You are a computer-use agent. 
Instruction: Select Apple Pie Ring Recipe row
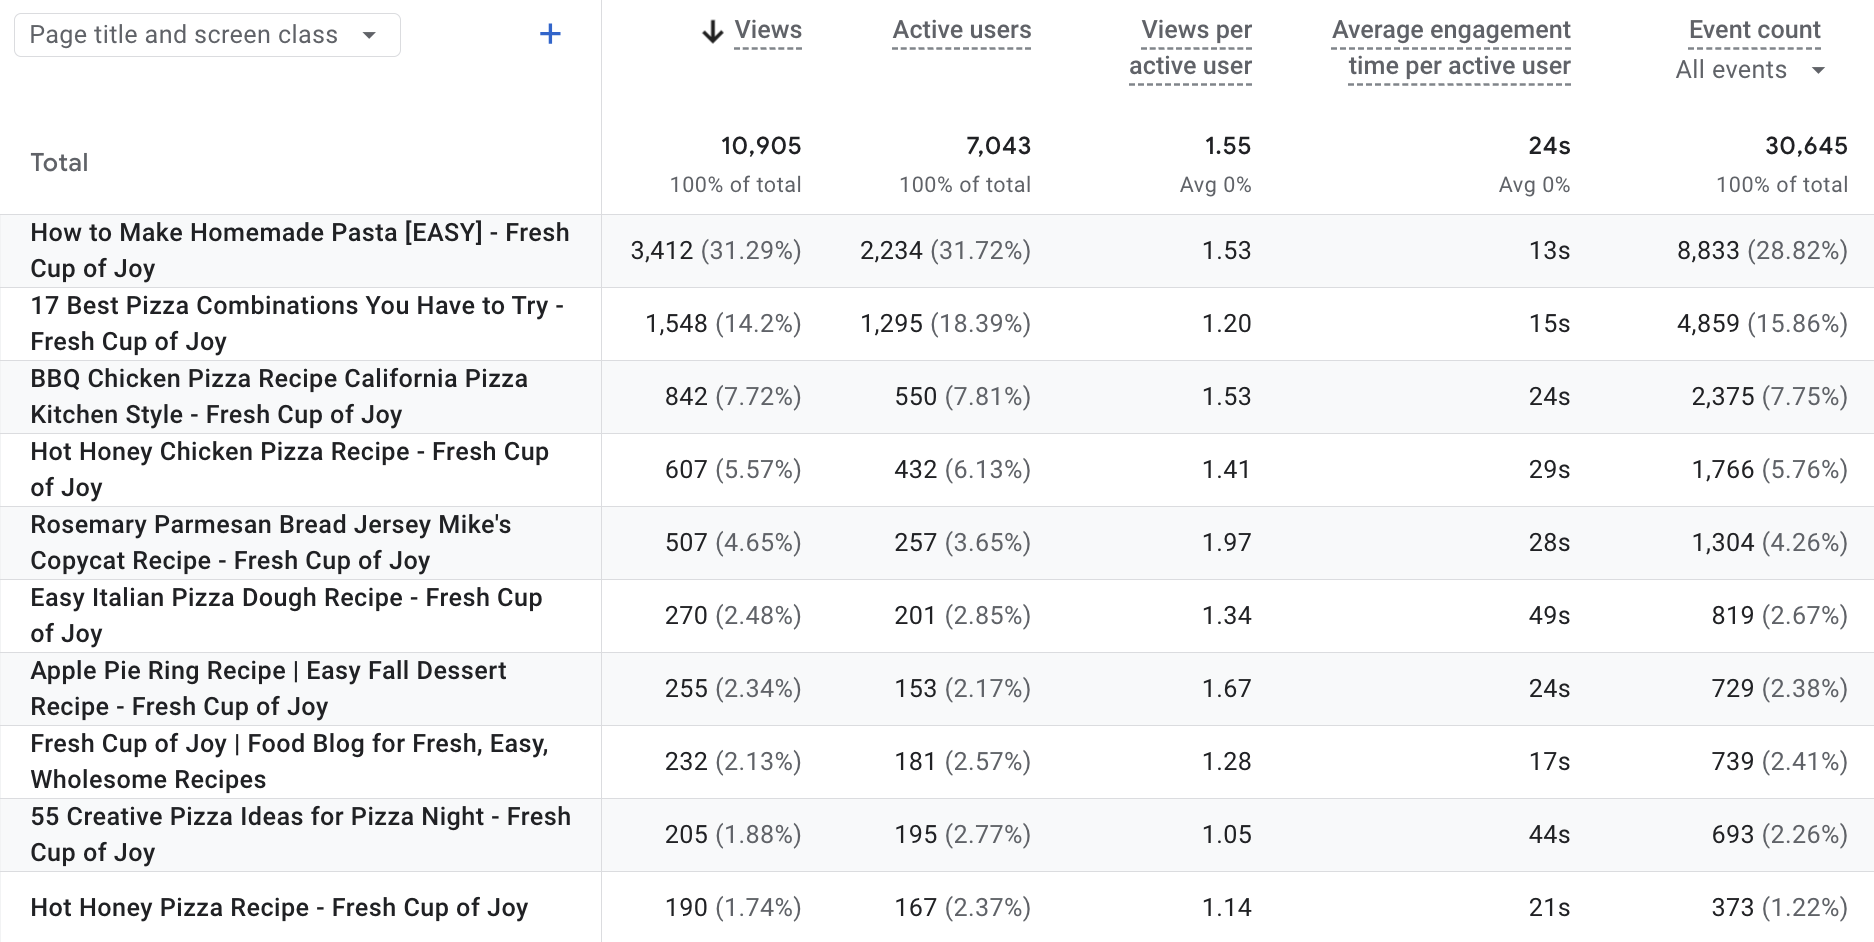coord(268,688)
